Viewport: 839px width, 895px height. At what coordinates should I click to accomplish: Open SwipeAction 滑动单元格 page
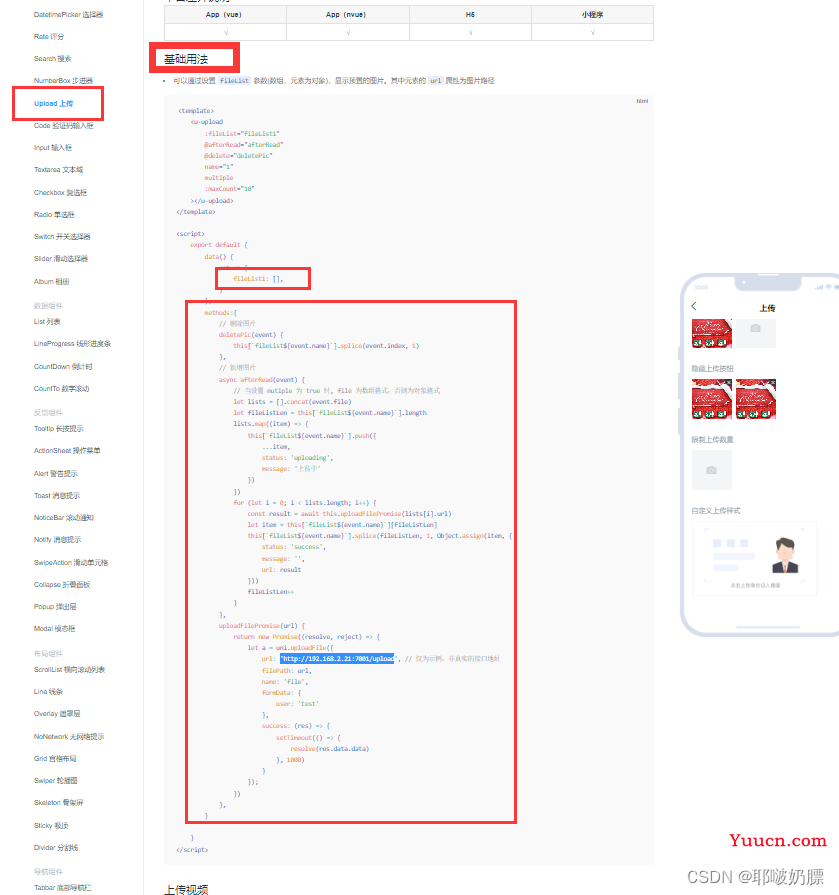(71, 563)
